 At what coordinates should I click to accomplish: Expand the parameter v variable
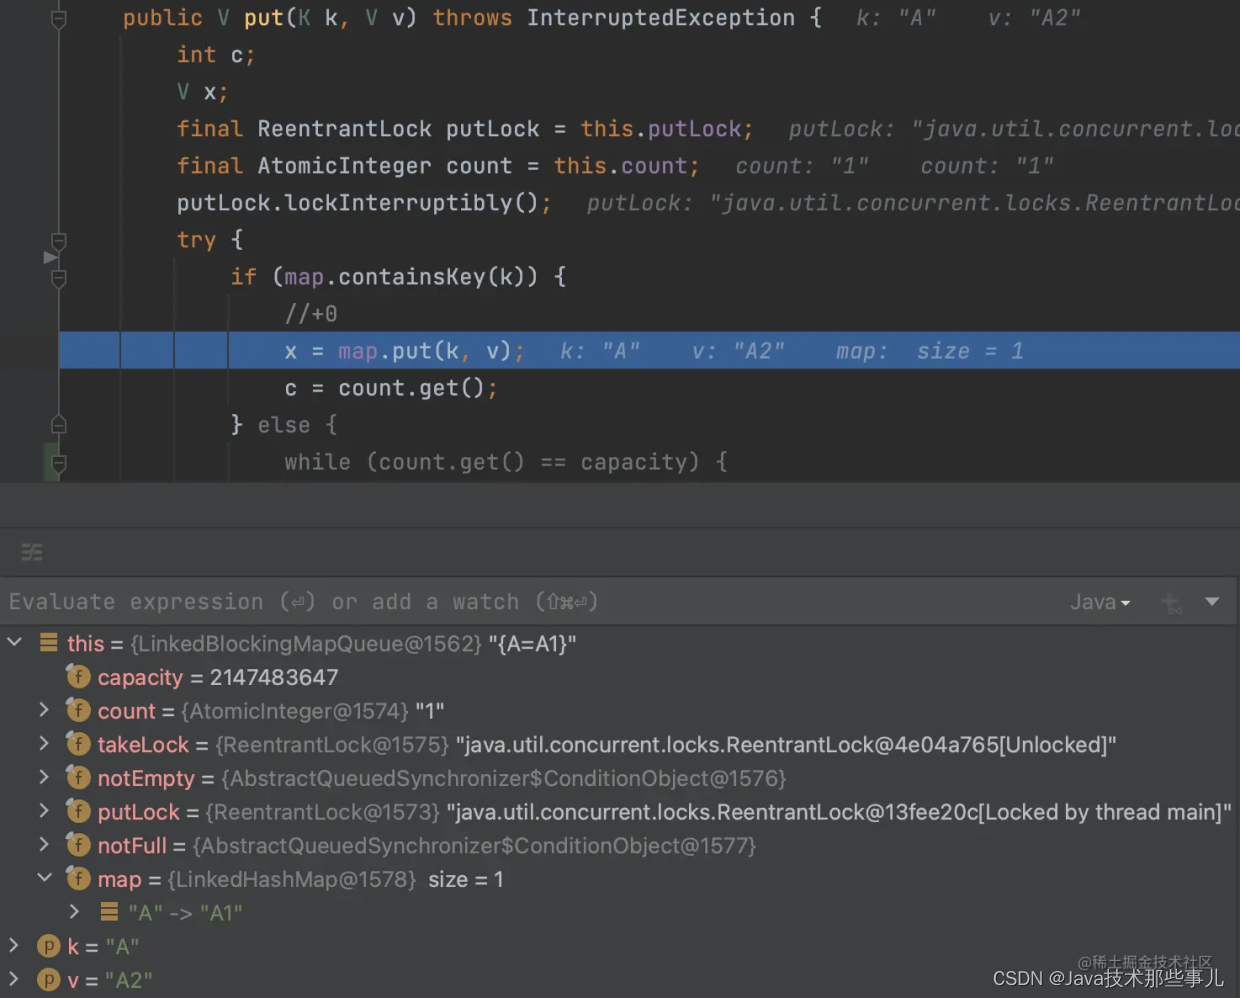pyautogui.click(x=13, y=978)
